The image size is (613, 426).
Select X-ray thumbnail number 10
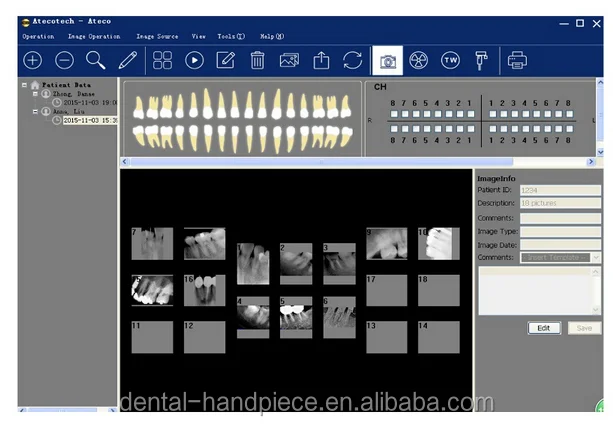coord(439,243)
